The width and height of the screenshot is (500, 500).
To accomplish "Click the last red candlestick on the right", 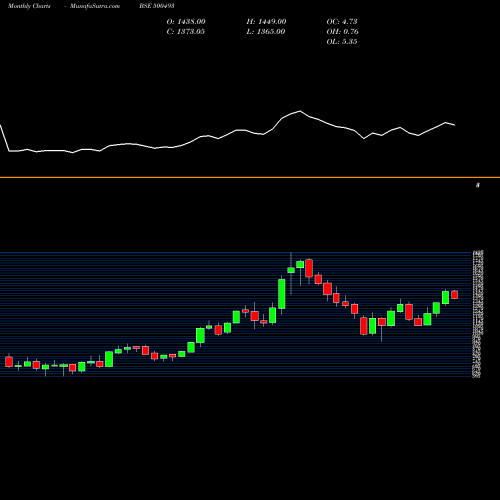I will [455, 295].
